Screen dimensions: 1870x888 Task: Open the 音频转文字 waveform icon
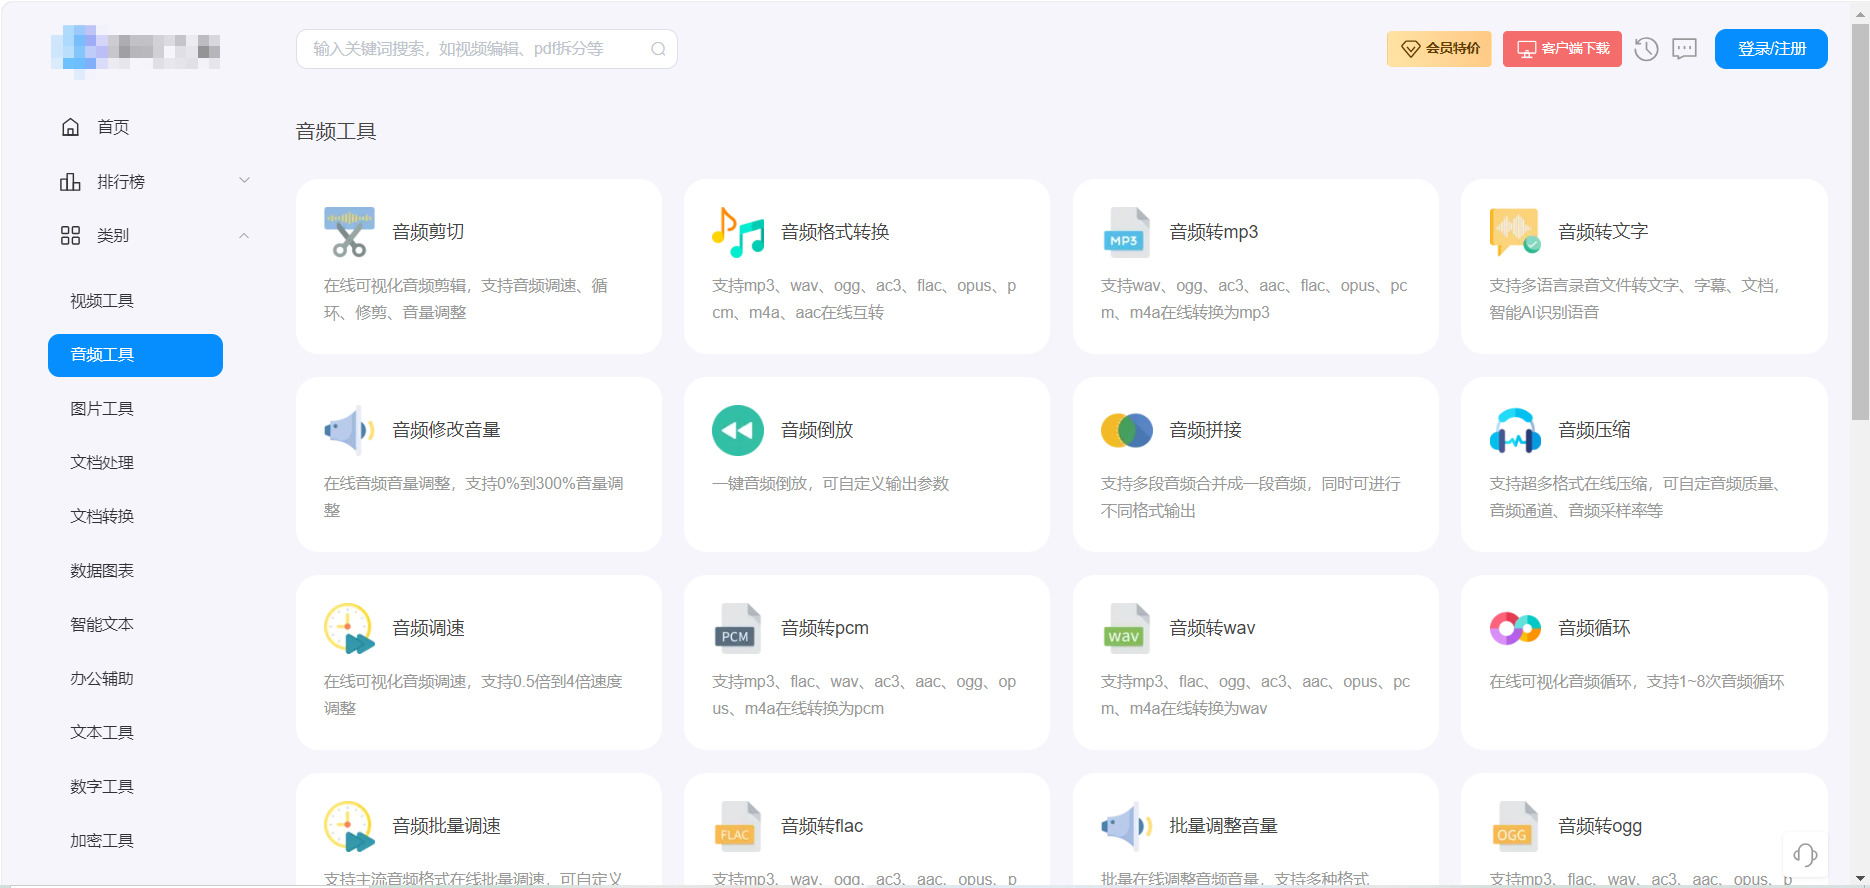tap(1515, 232)
